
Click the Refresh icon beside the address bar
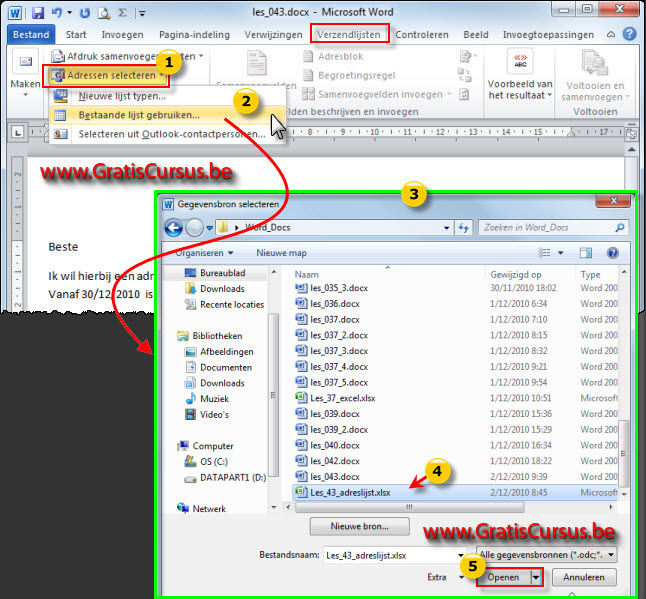464,227
